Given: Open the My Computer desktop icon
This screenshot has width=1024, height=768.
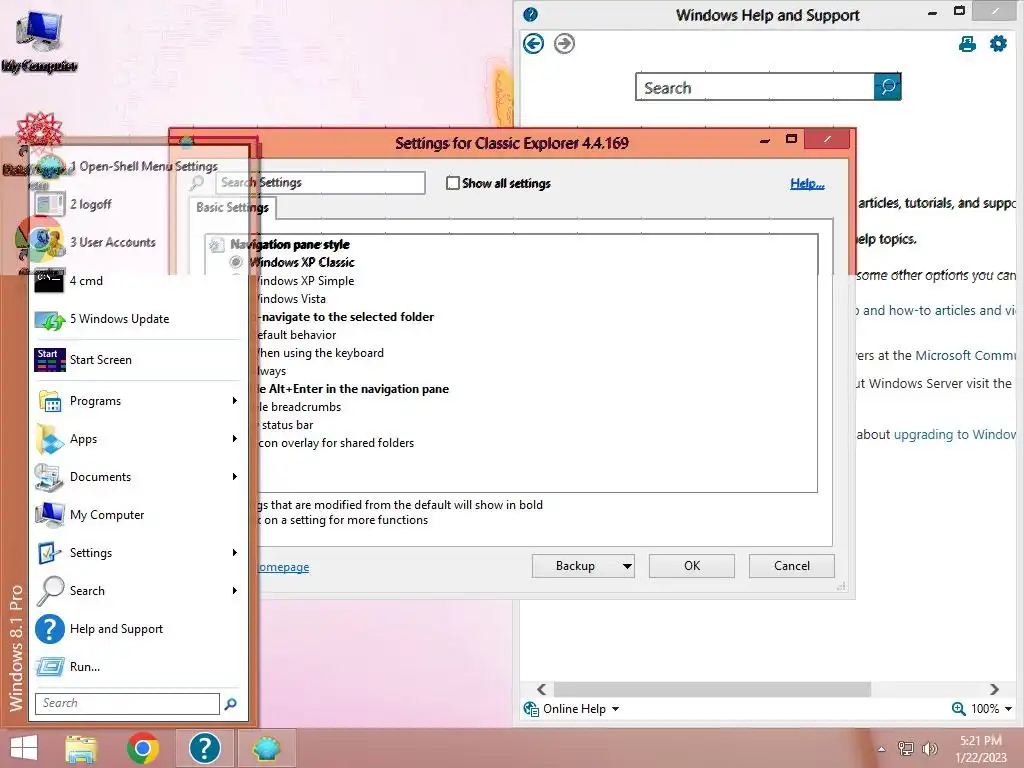Looking at the screenshot, I should pos(39,40).
